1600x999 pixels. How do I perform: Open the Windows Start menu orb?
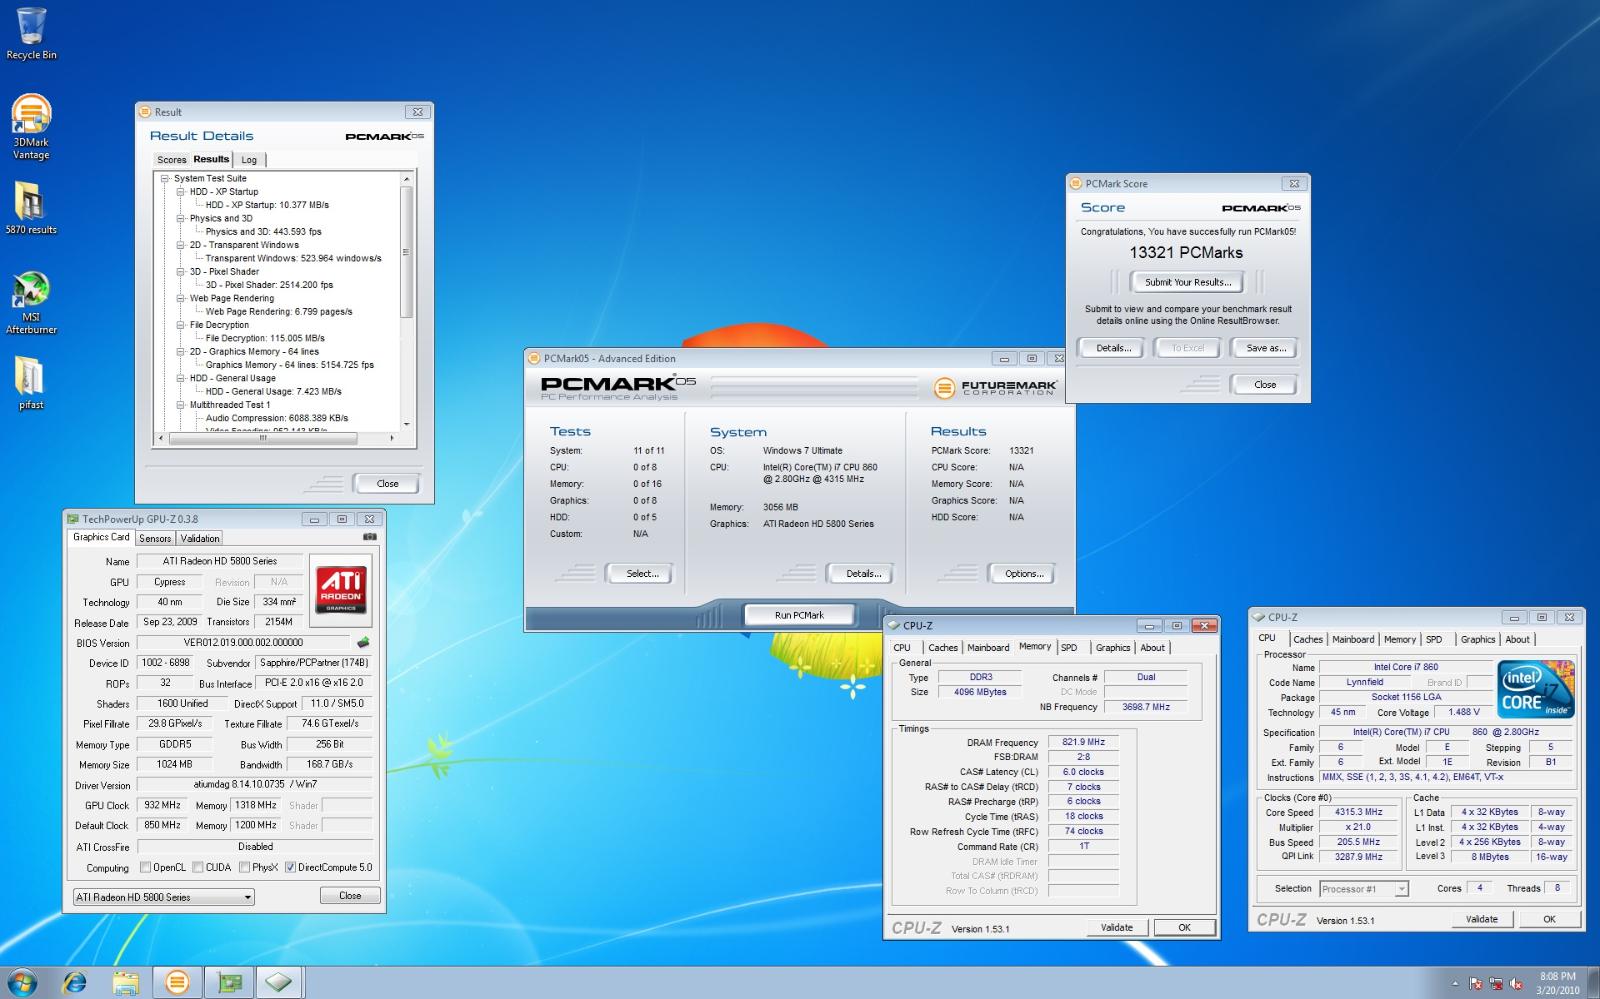coord(22,982)
